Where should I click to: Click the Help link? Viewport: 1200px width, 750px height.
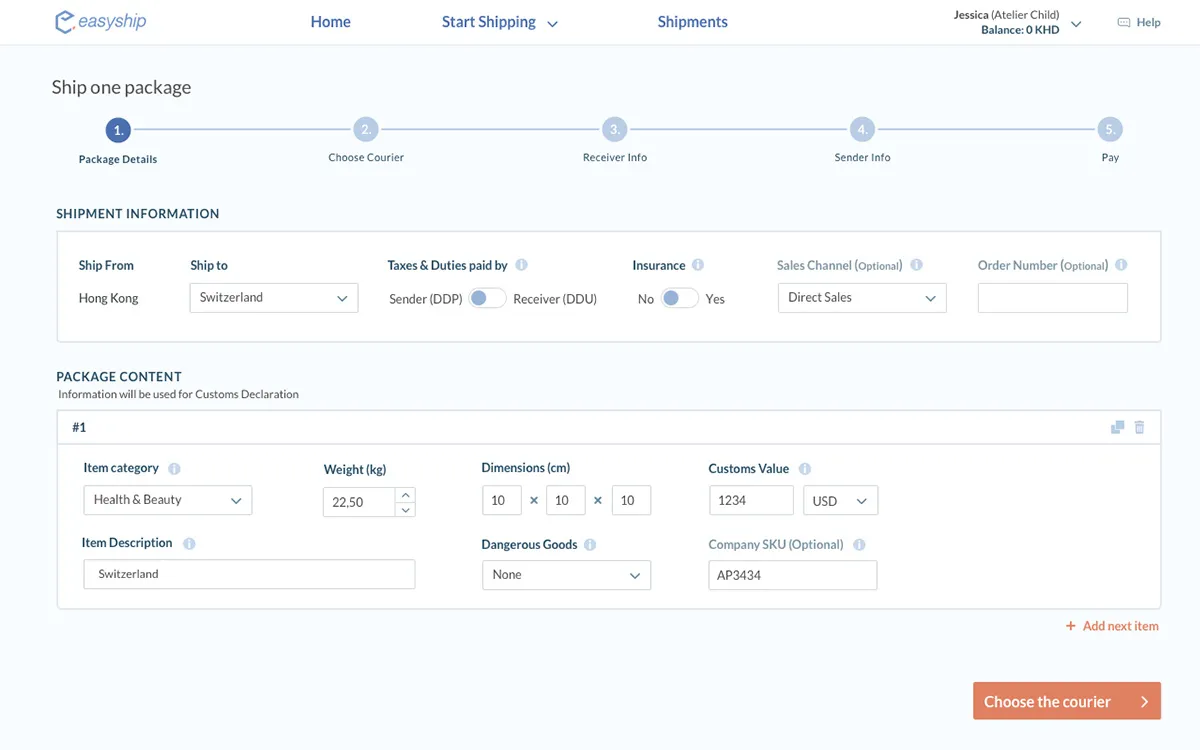(x=1148, y=22)
